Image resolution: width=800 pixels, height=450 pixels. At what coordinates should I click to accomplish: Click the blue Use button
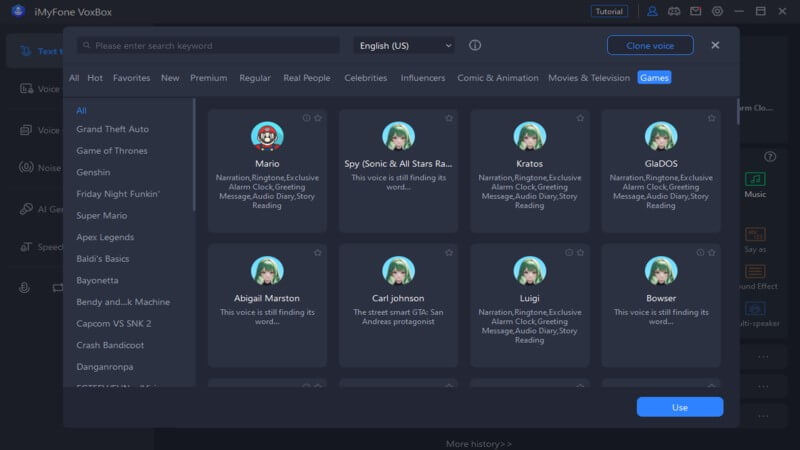(680, 407)
